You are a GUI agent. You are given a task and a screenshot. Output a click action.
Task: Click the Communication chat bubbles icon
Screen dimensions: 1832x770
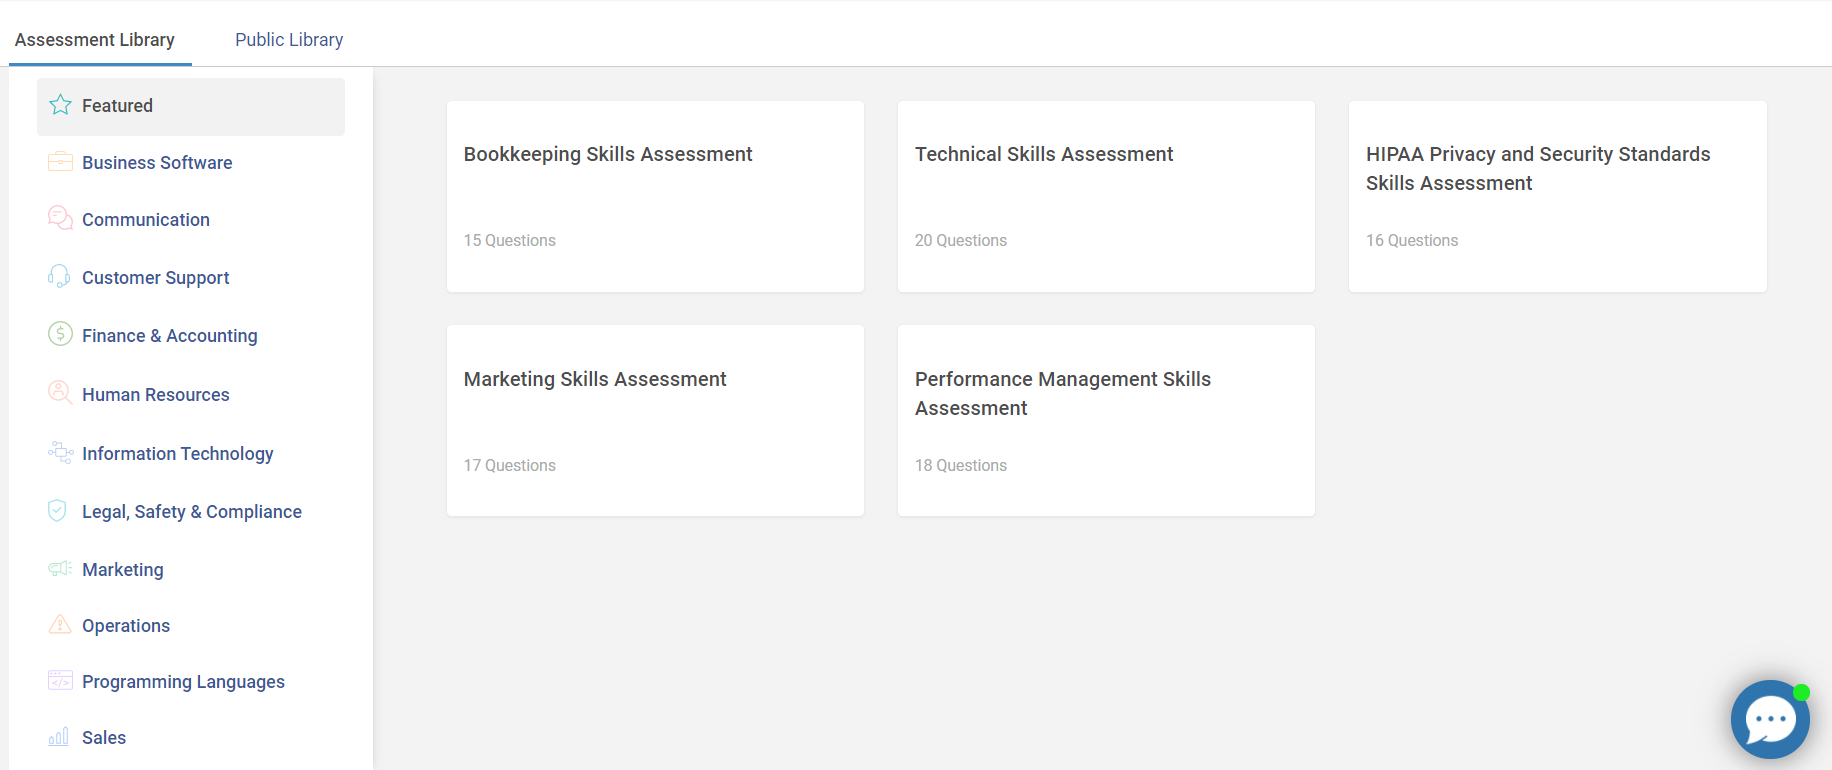[x=60, y=218]
